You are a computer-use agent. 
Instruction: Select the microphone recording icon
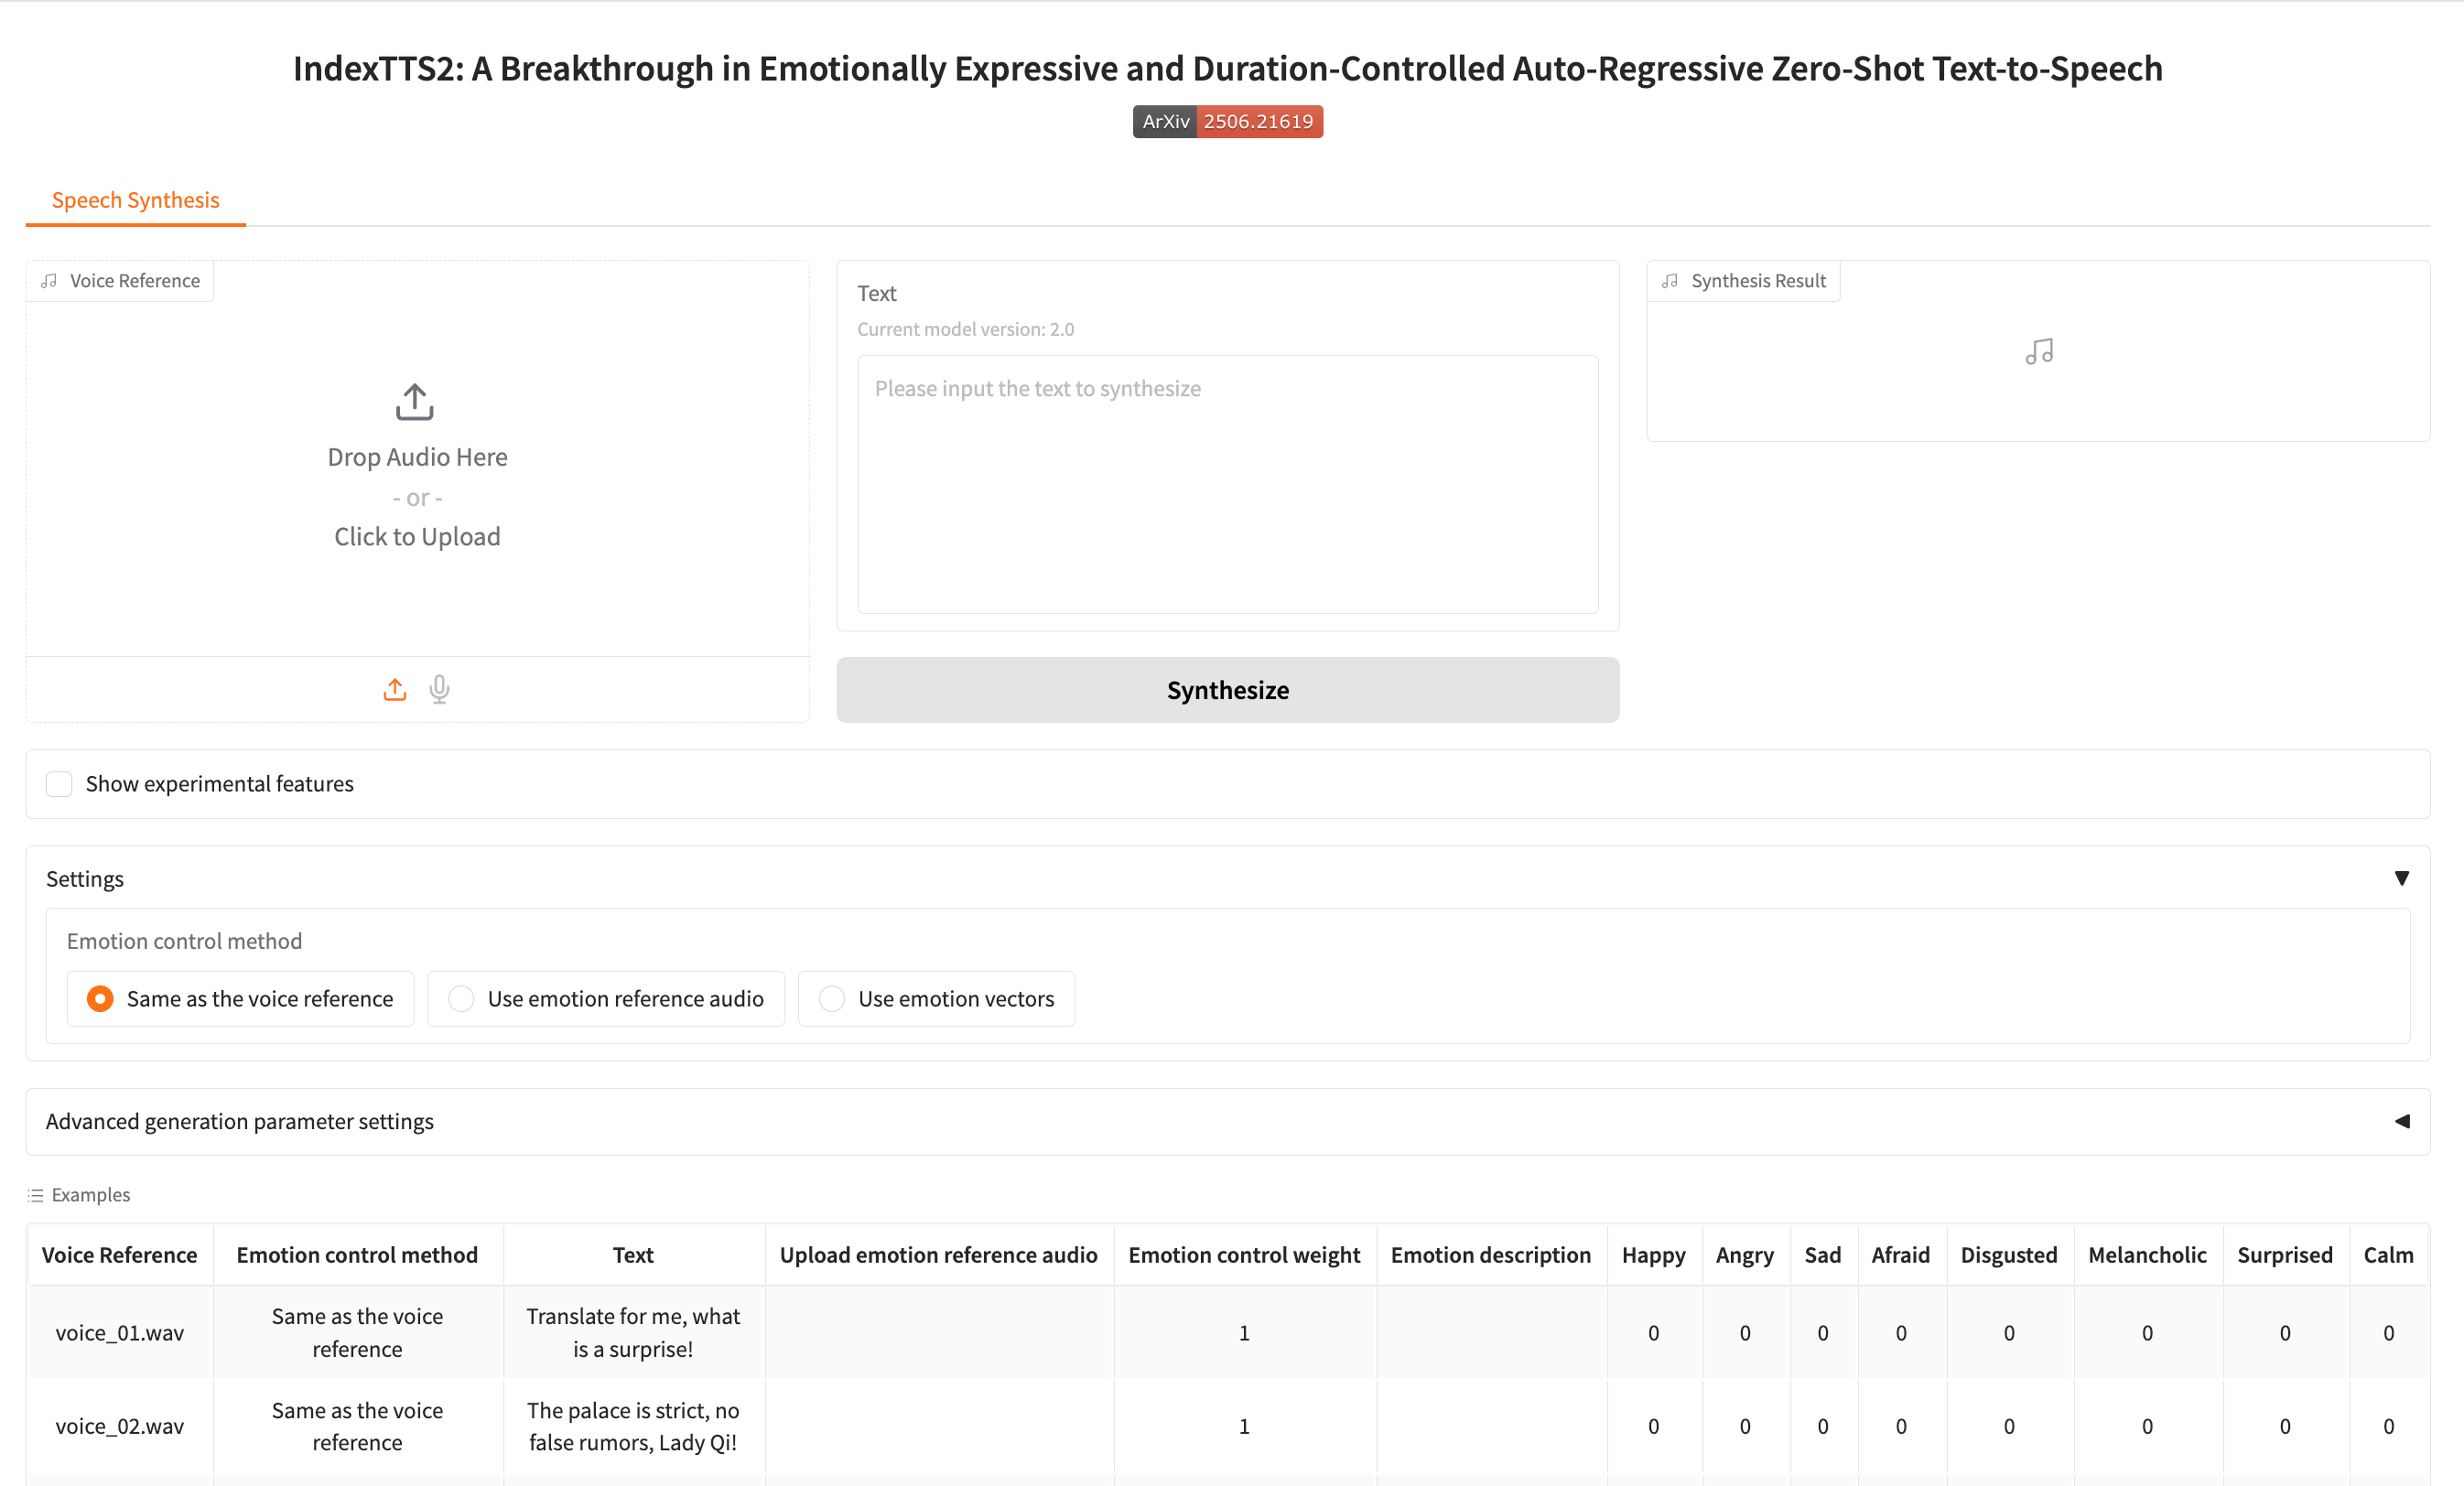tap(439, 690)
